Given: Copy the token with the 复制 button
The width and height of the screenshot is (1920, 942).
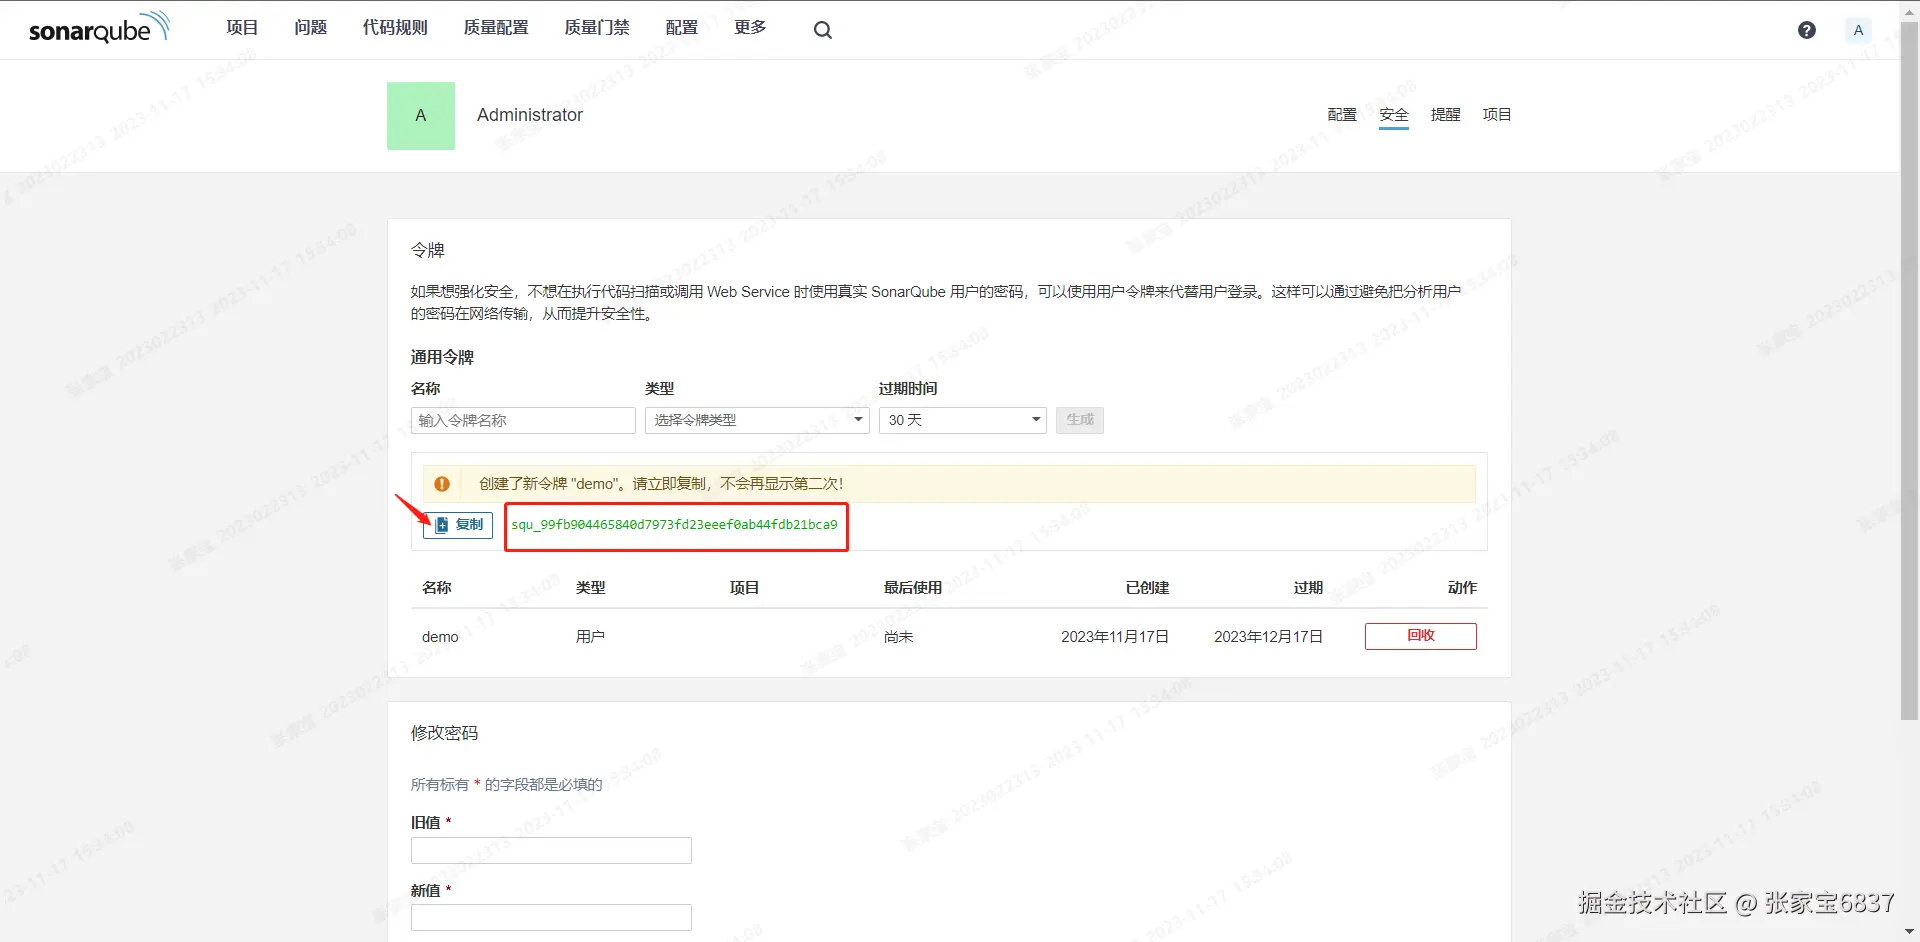Looking at the screenshot, I should tap(458, 525).
